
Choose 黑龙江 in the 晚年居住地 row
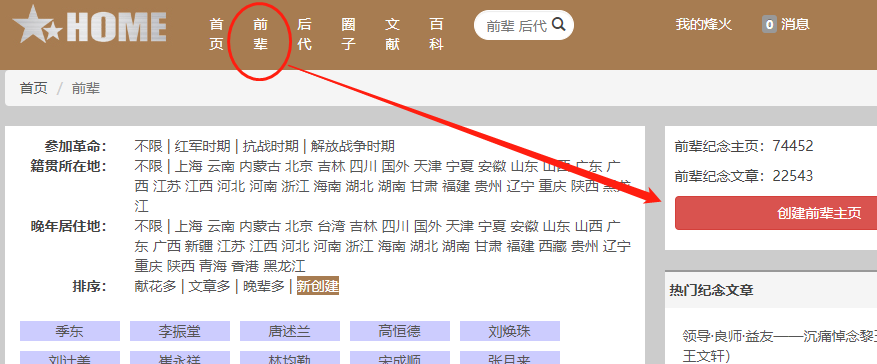pos(284,266)
